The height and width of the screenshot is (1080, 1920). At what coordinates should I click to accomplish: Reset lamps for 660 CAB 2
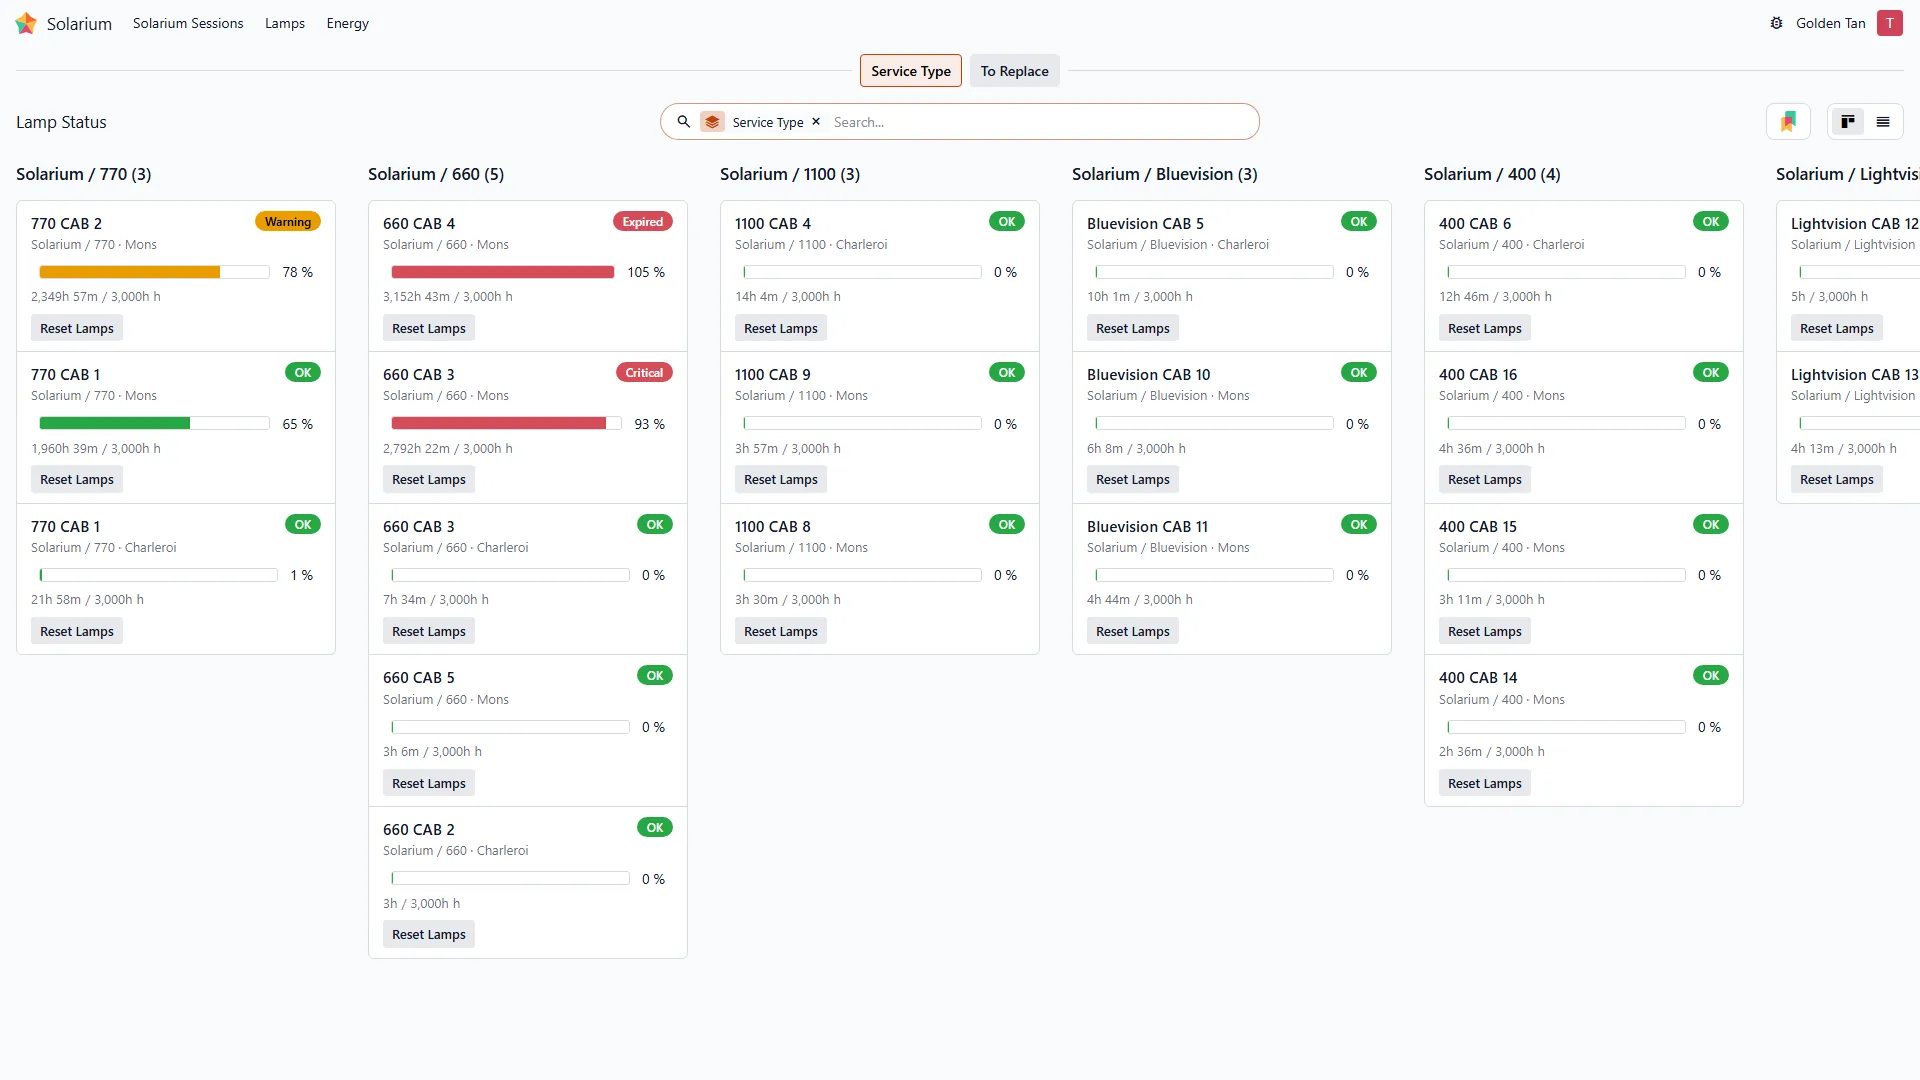point(429,934)
